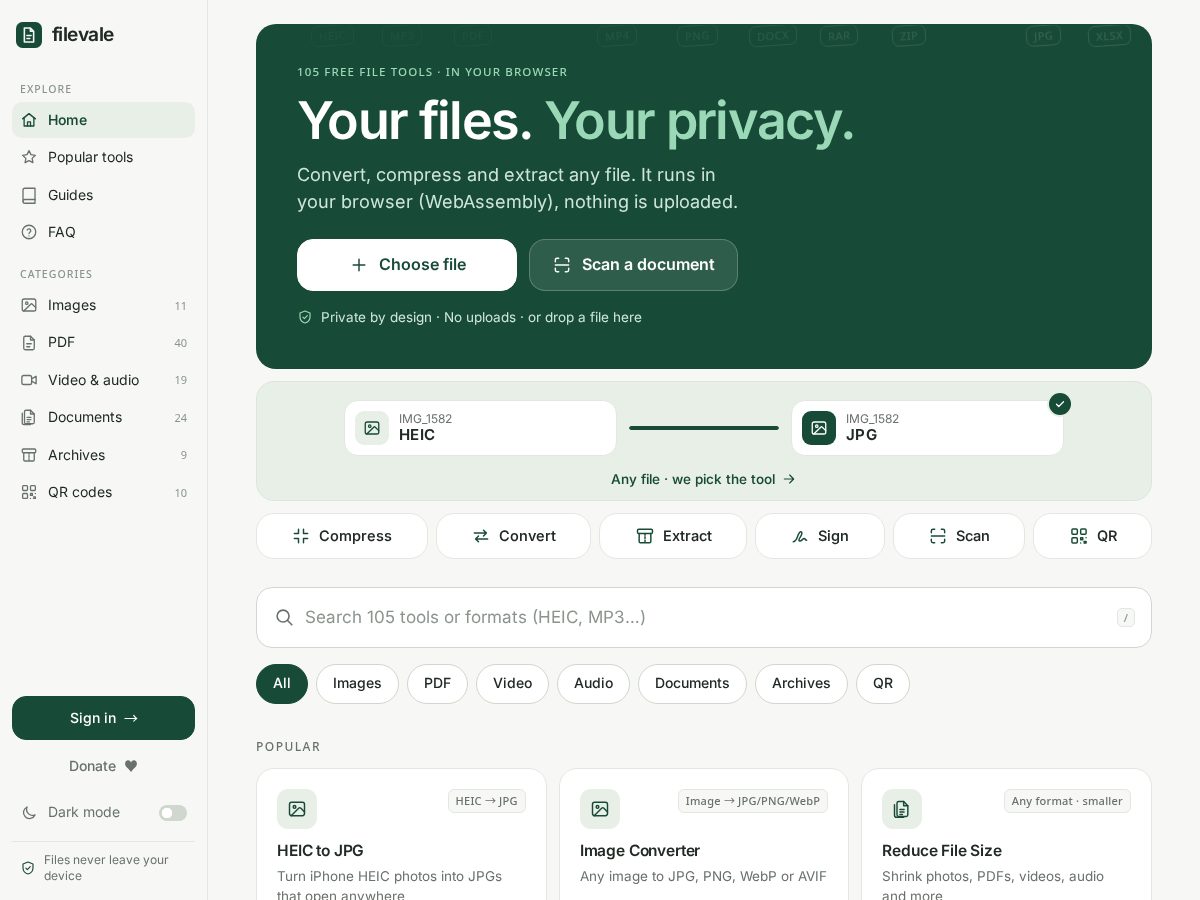
Task: Select the Archives filter chip
Action: [801, 684]
